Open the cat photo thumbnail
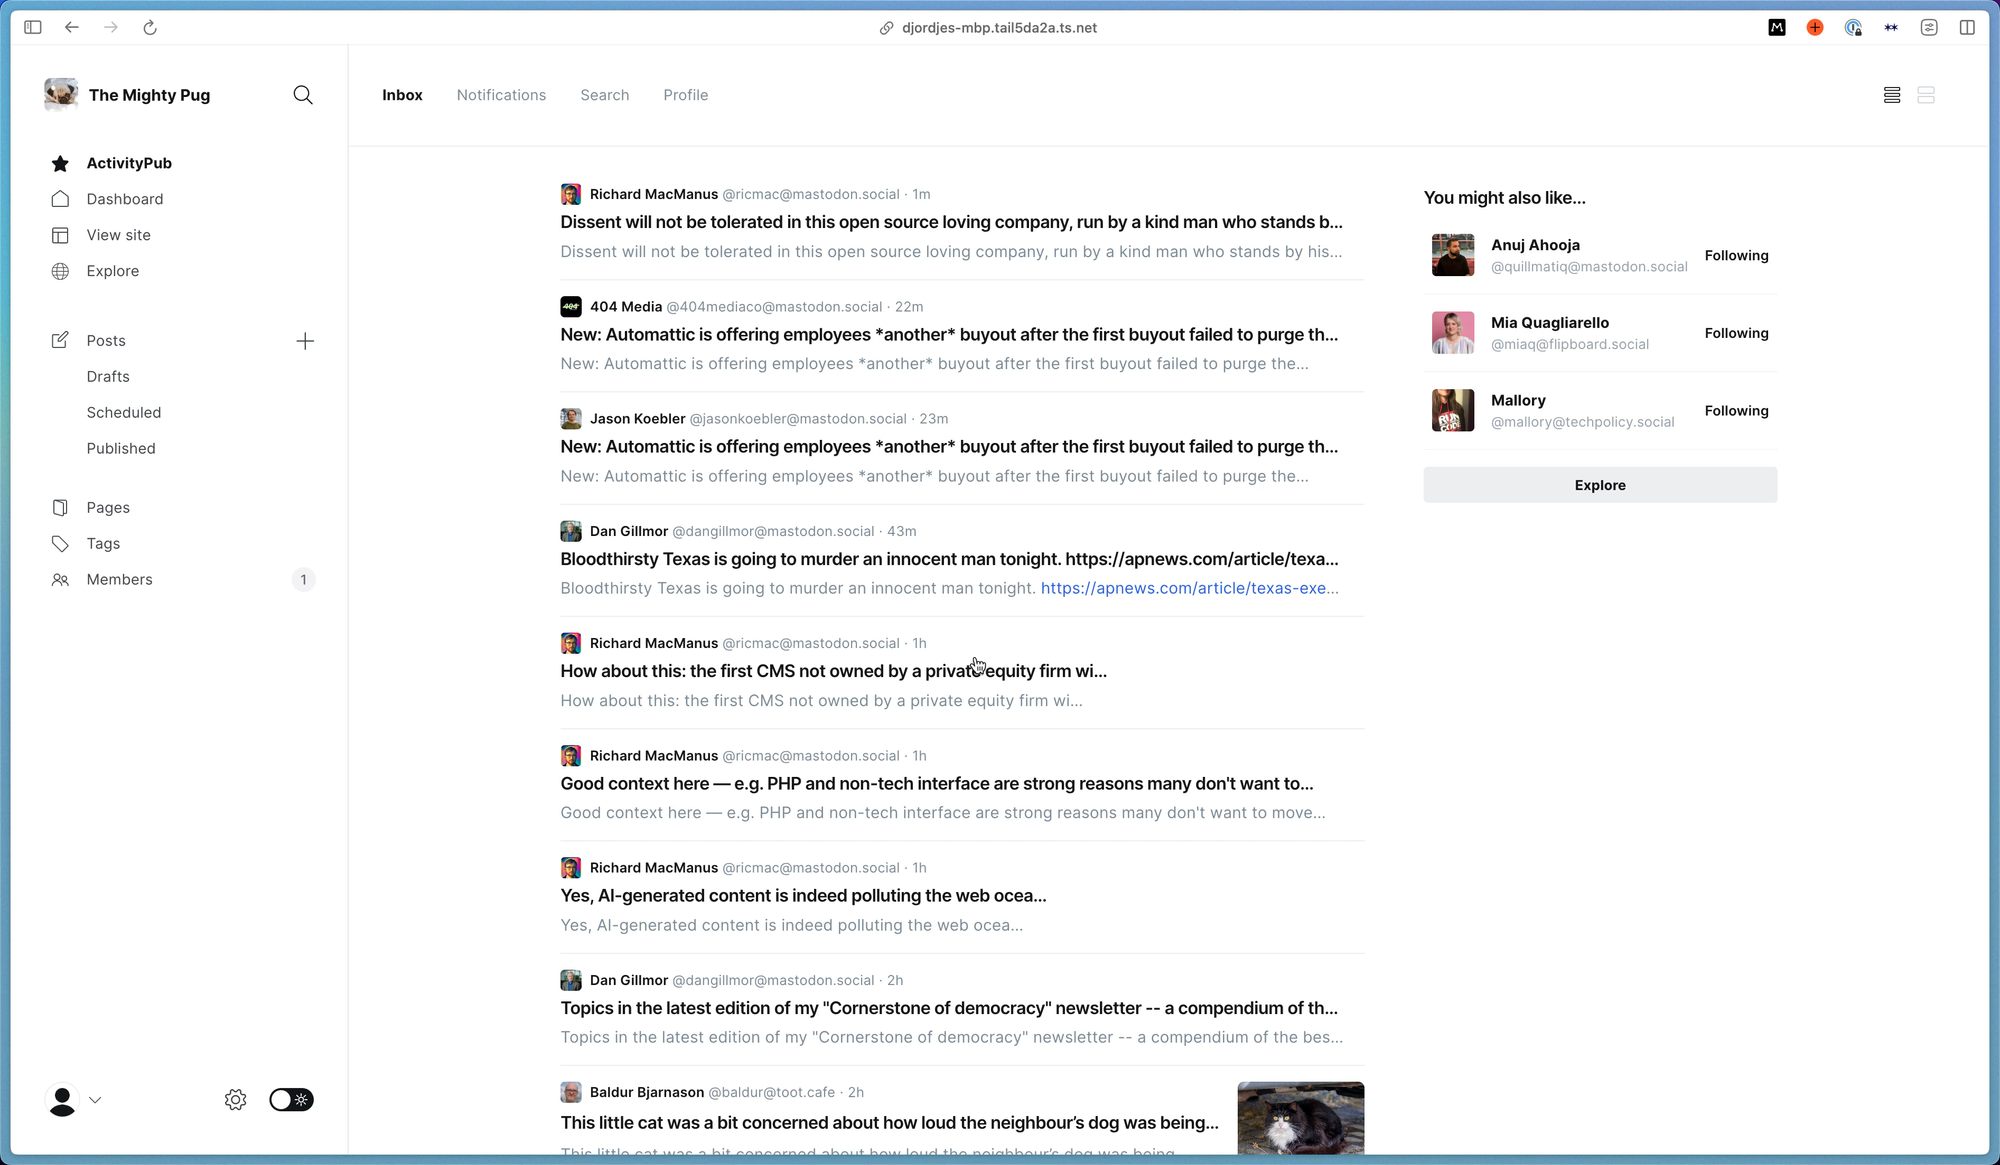 click(x=1300, y=1118)
